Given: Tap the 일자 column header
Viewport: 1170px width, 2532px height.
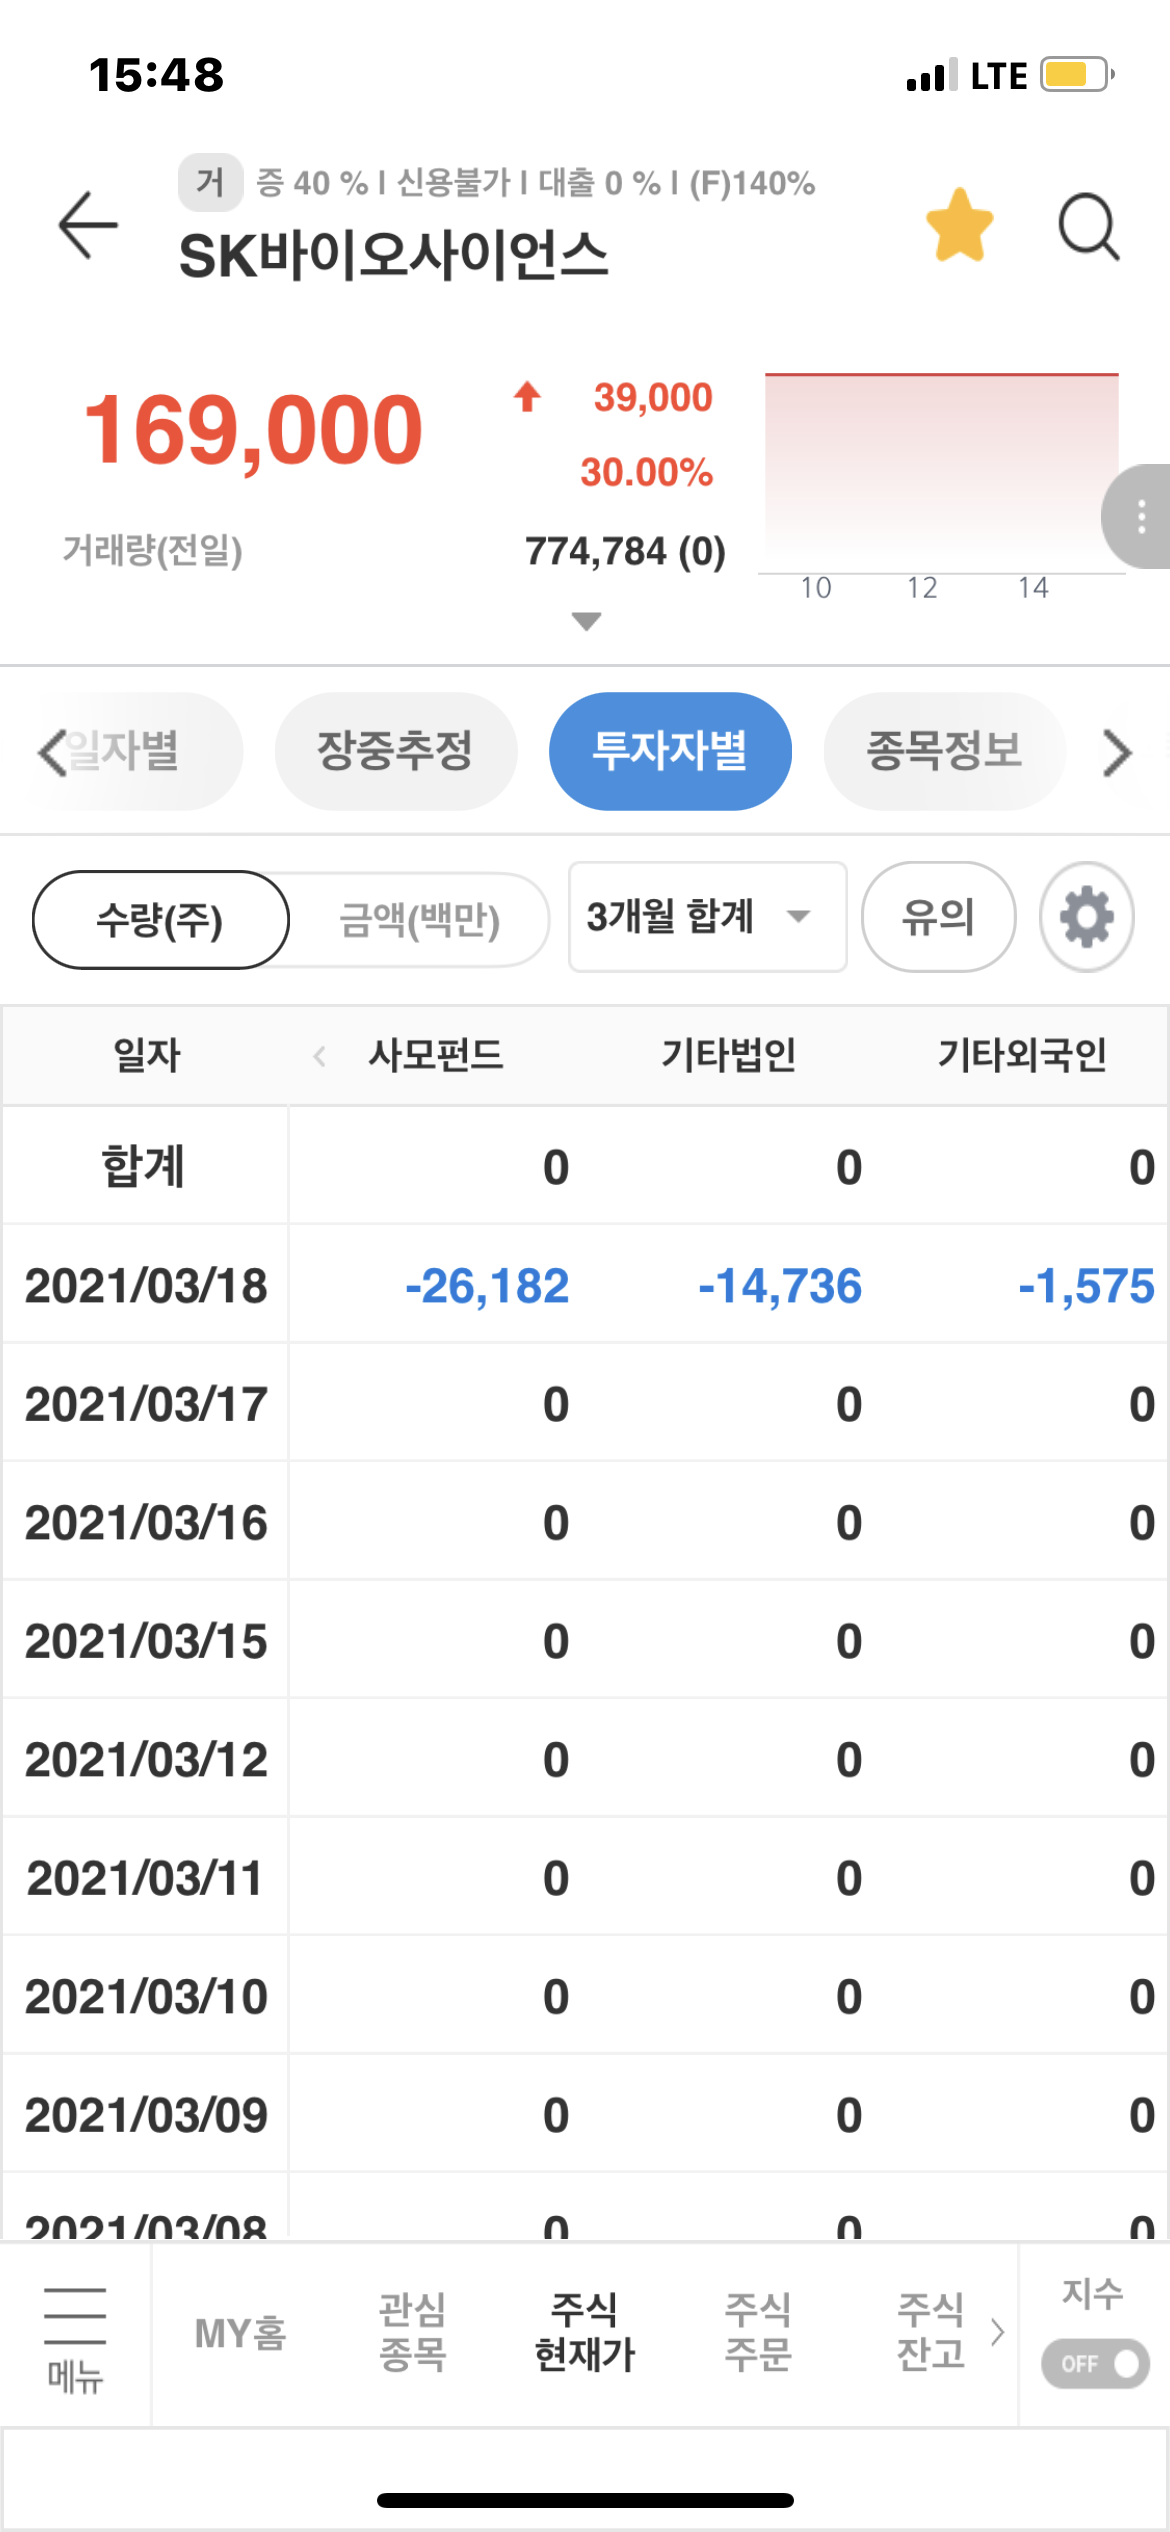Looking at the screenshot, I should [146, 1055].
